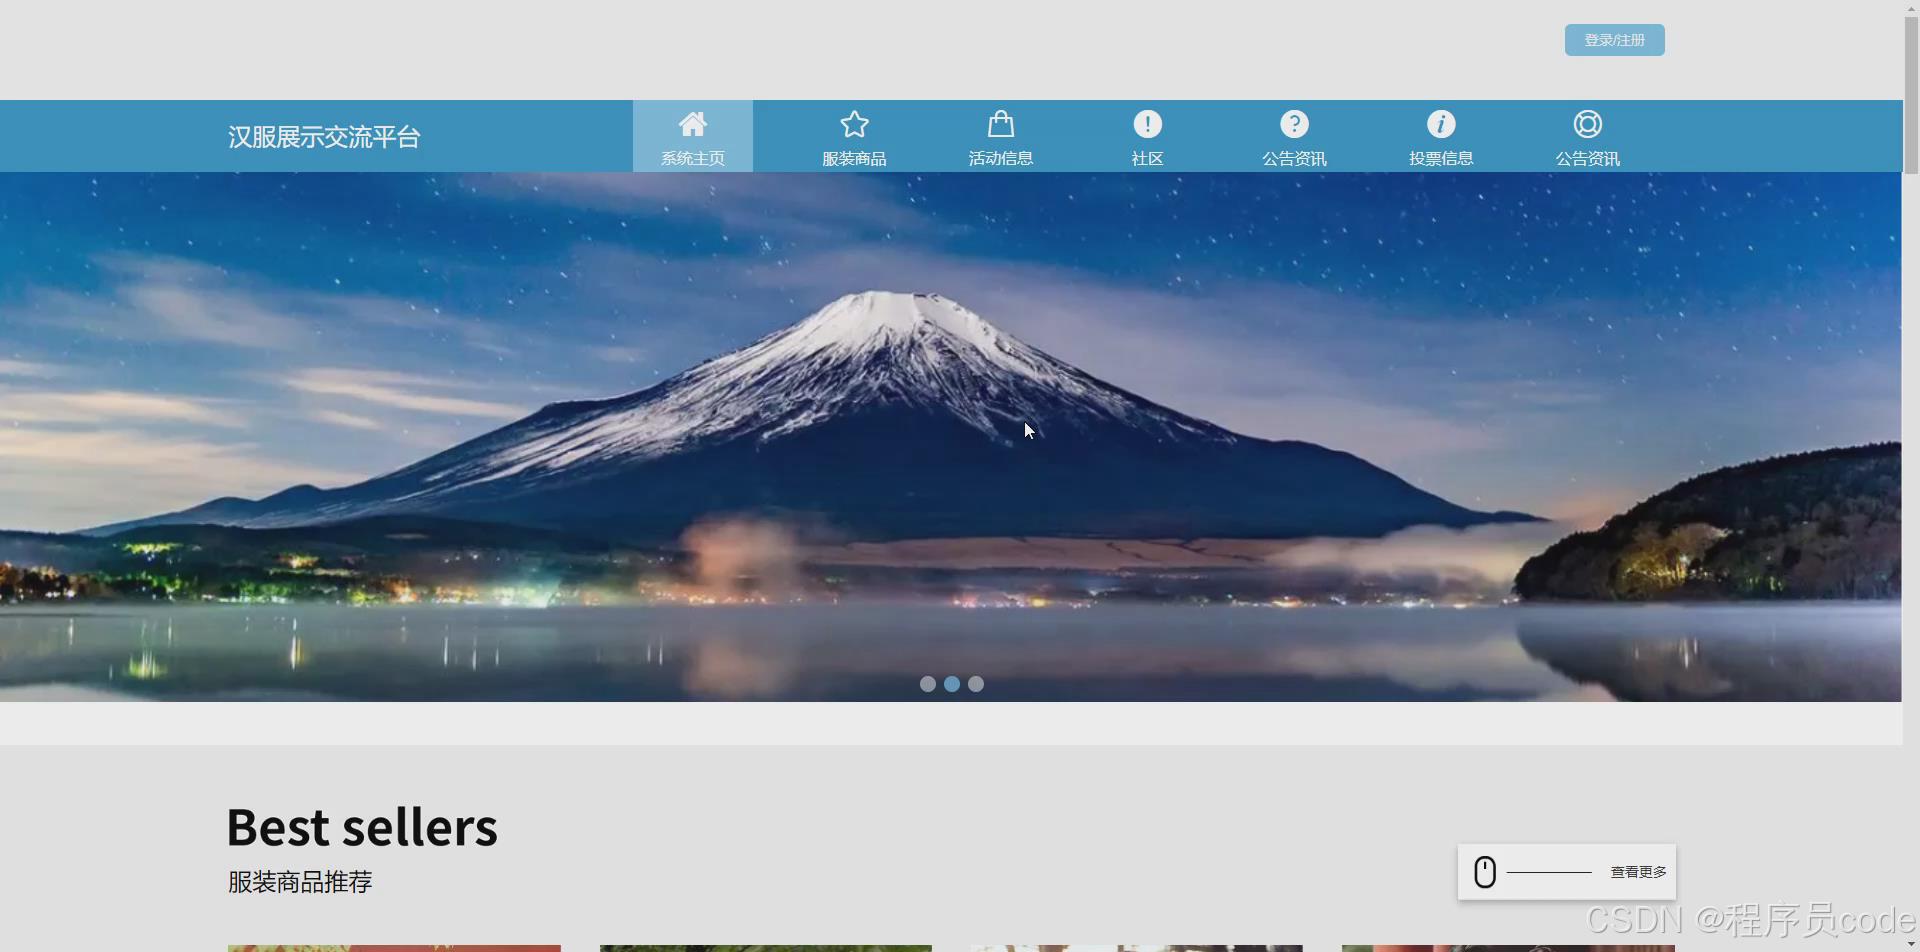The height and width of the screenshot is (952, 1920).
Task: Open 投票信息 with the info icon
Action: [1441, 136]
